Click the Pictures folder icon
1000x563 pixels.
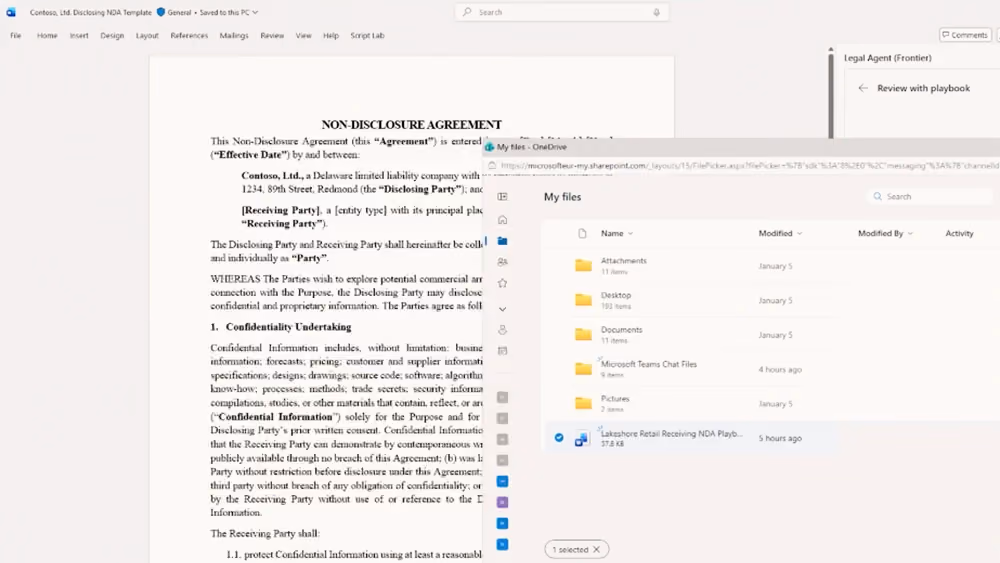click(583, 403)
